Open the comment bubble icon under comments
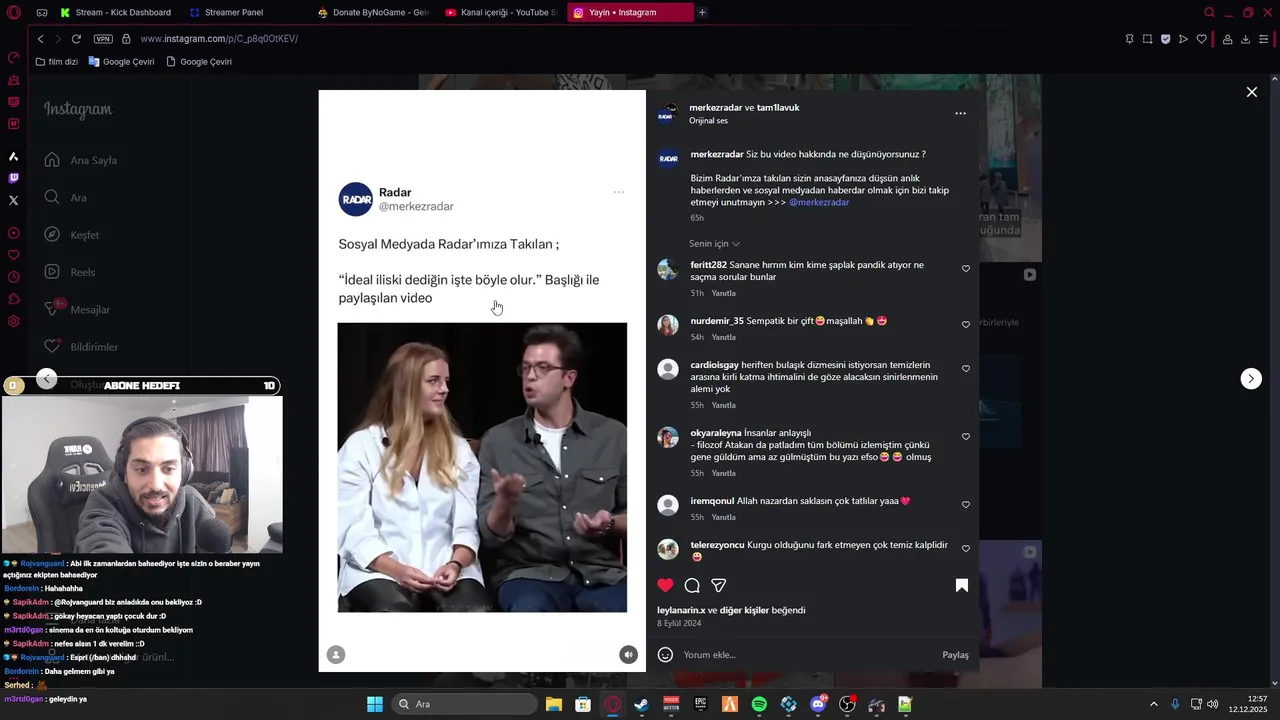The image size is (1280, 720). [692, 585]
